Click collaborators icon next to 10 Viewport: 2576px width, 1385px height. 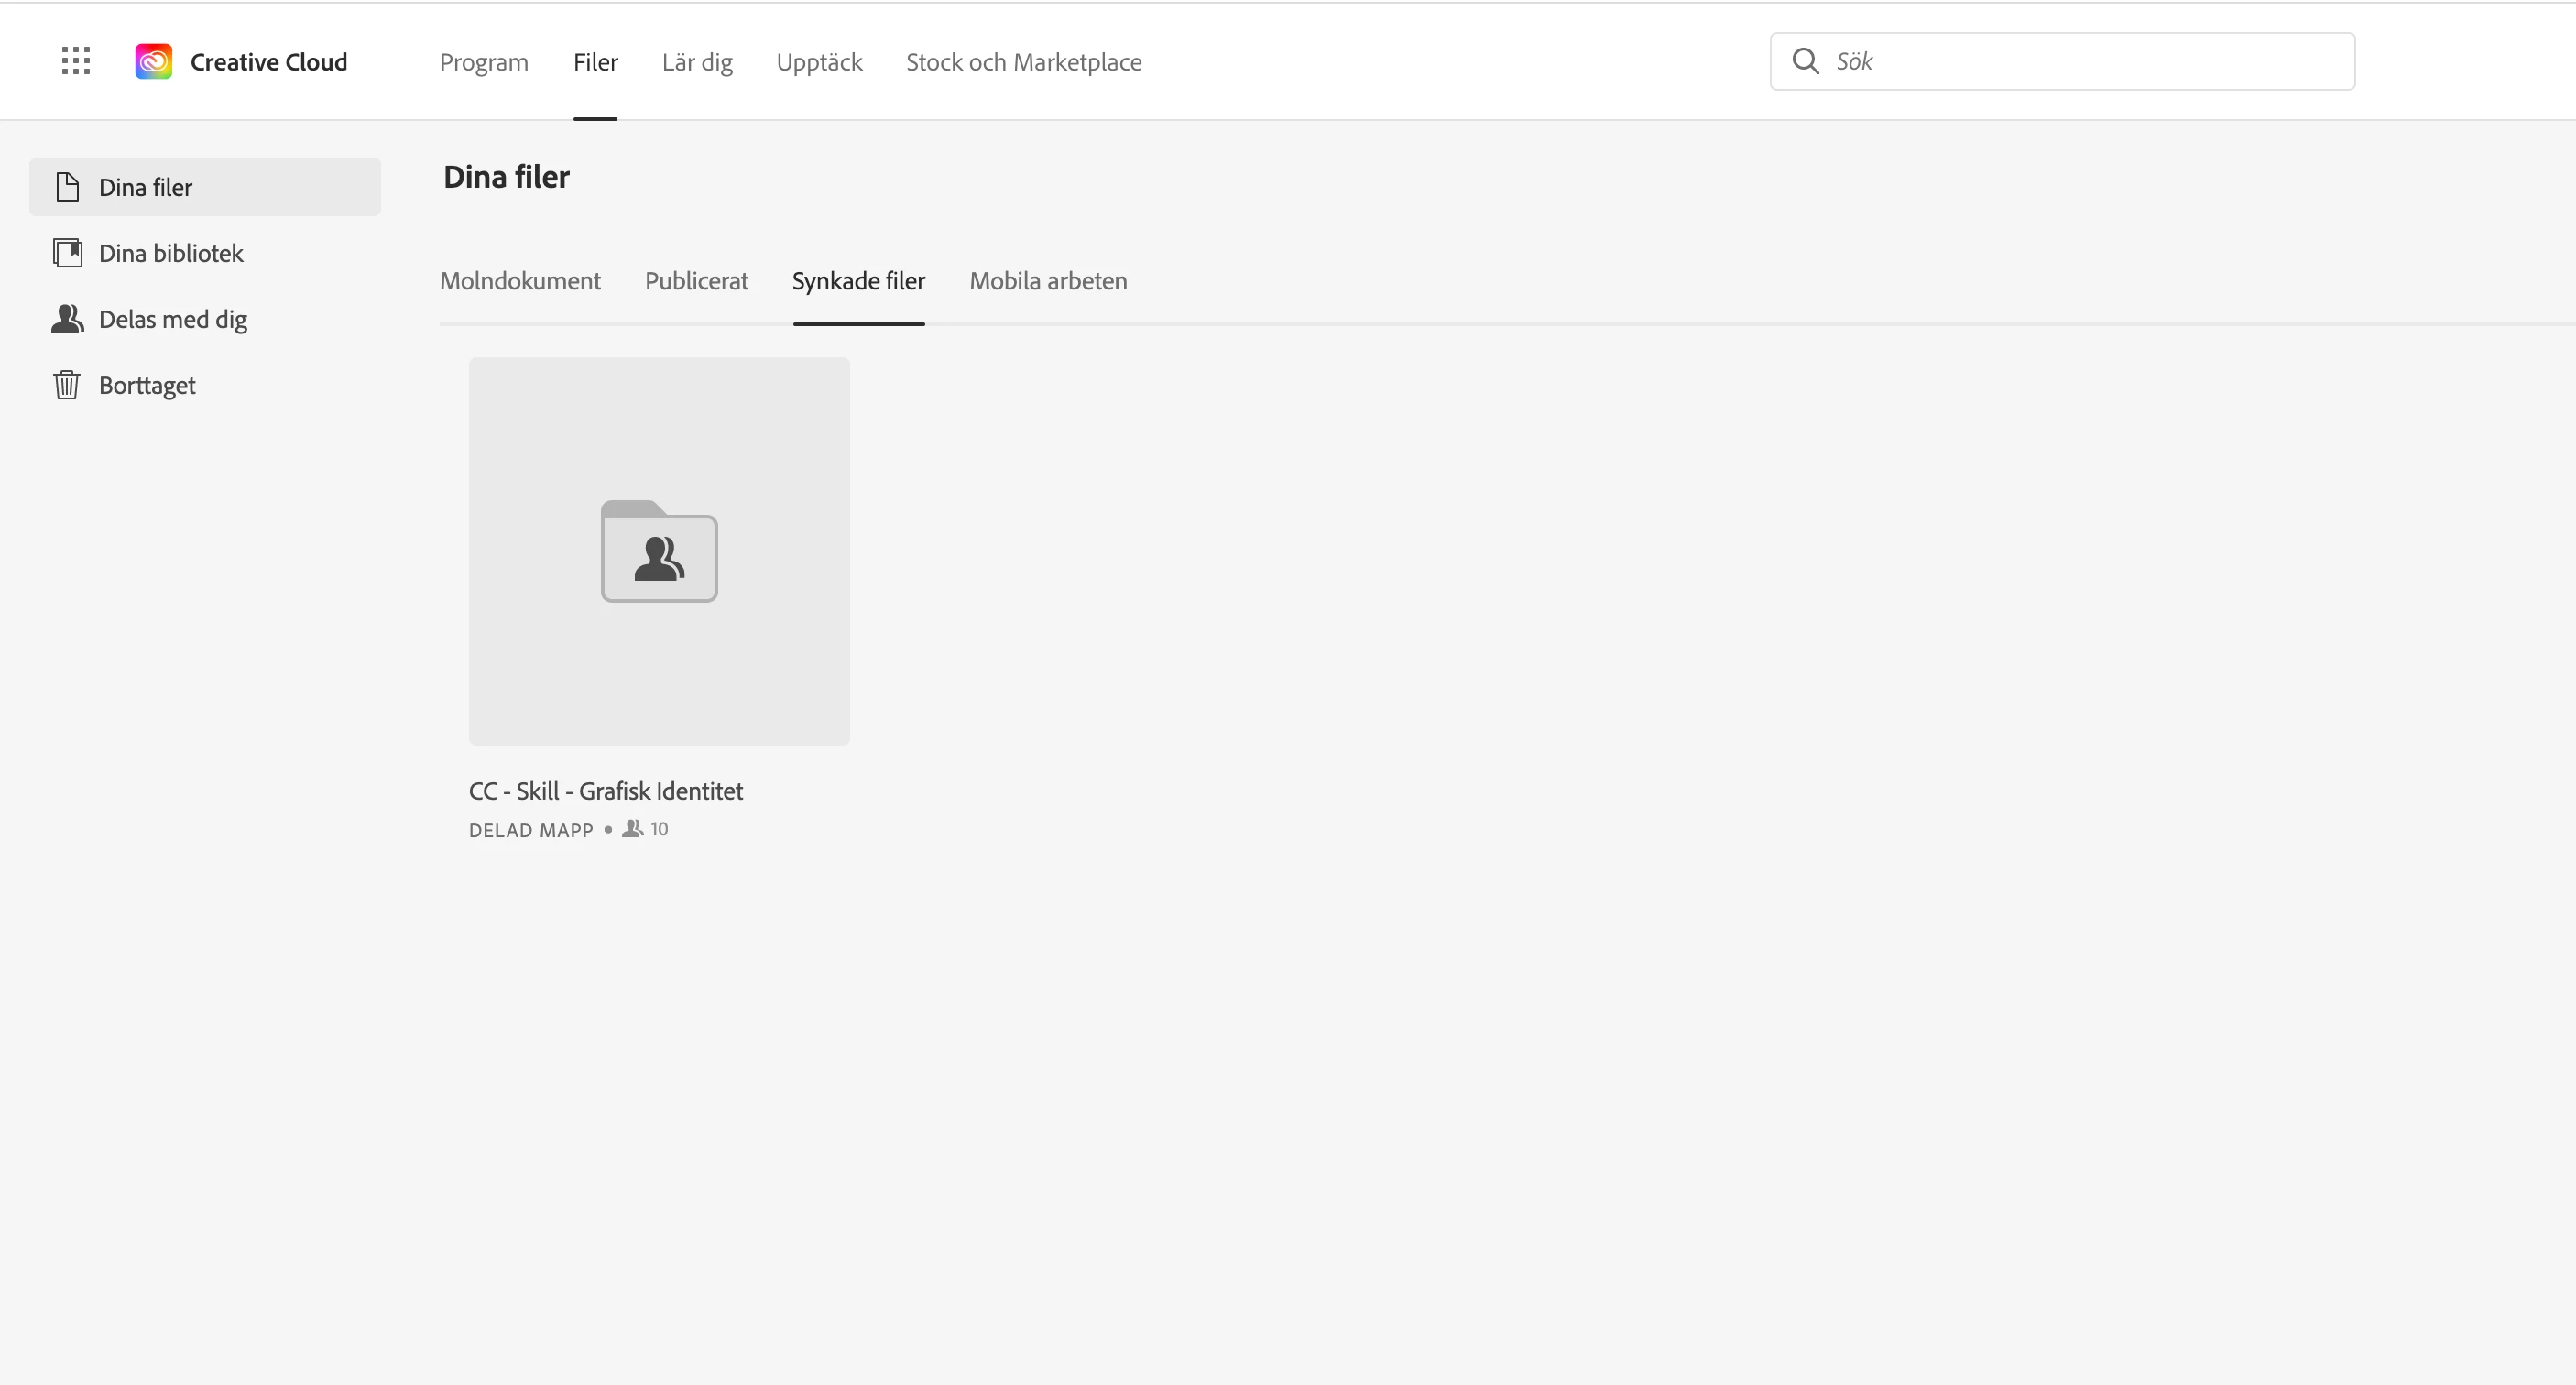point(632,829)
